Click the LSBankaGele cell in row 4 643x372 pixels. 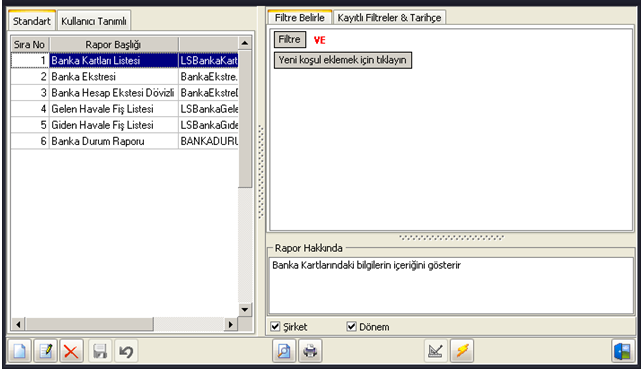(x=208, y=109)
